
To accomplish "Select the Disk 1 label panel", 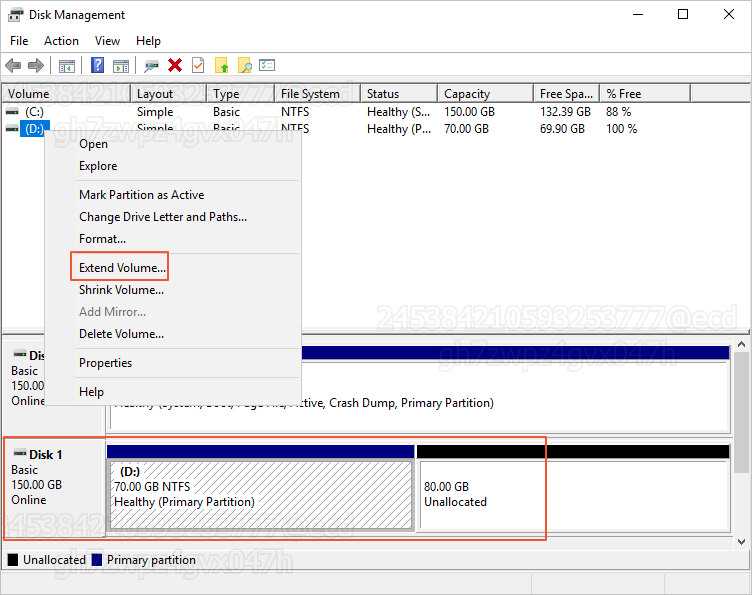I will click(x=55, y=487).
